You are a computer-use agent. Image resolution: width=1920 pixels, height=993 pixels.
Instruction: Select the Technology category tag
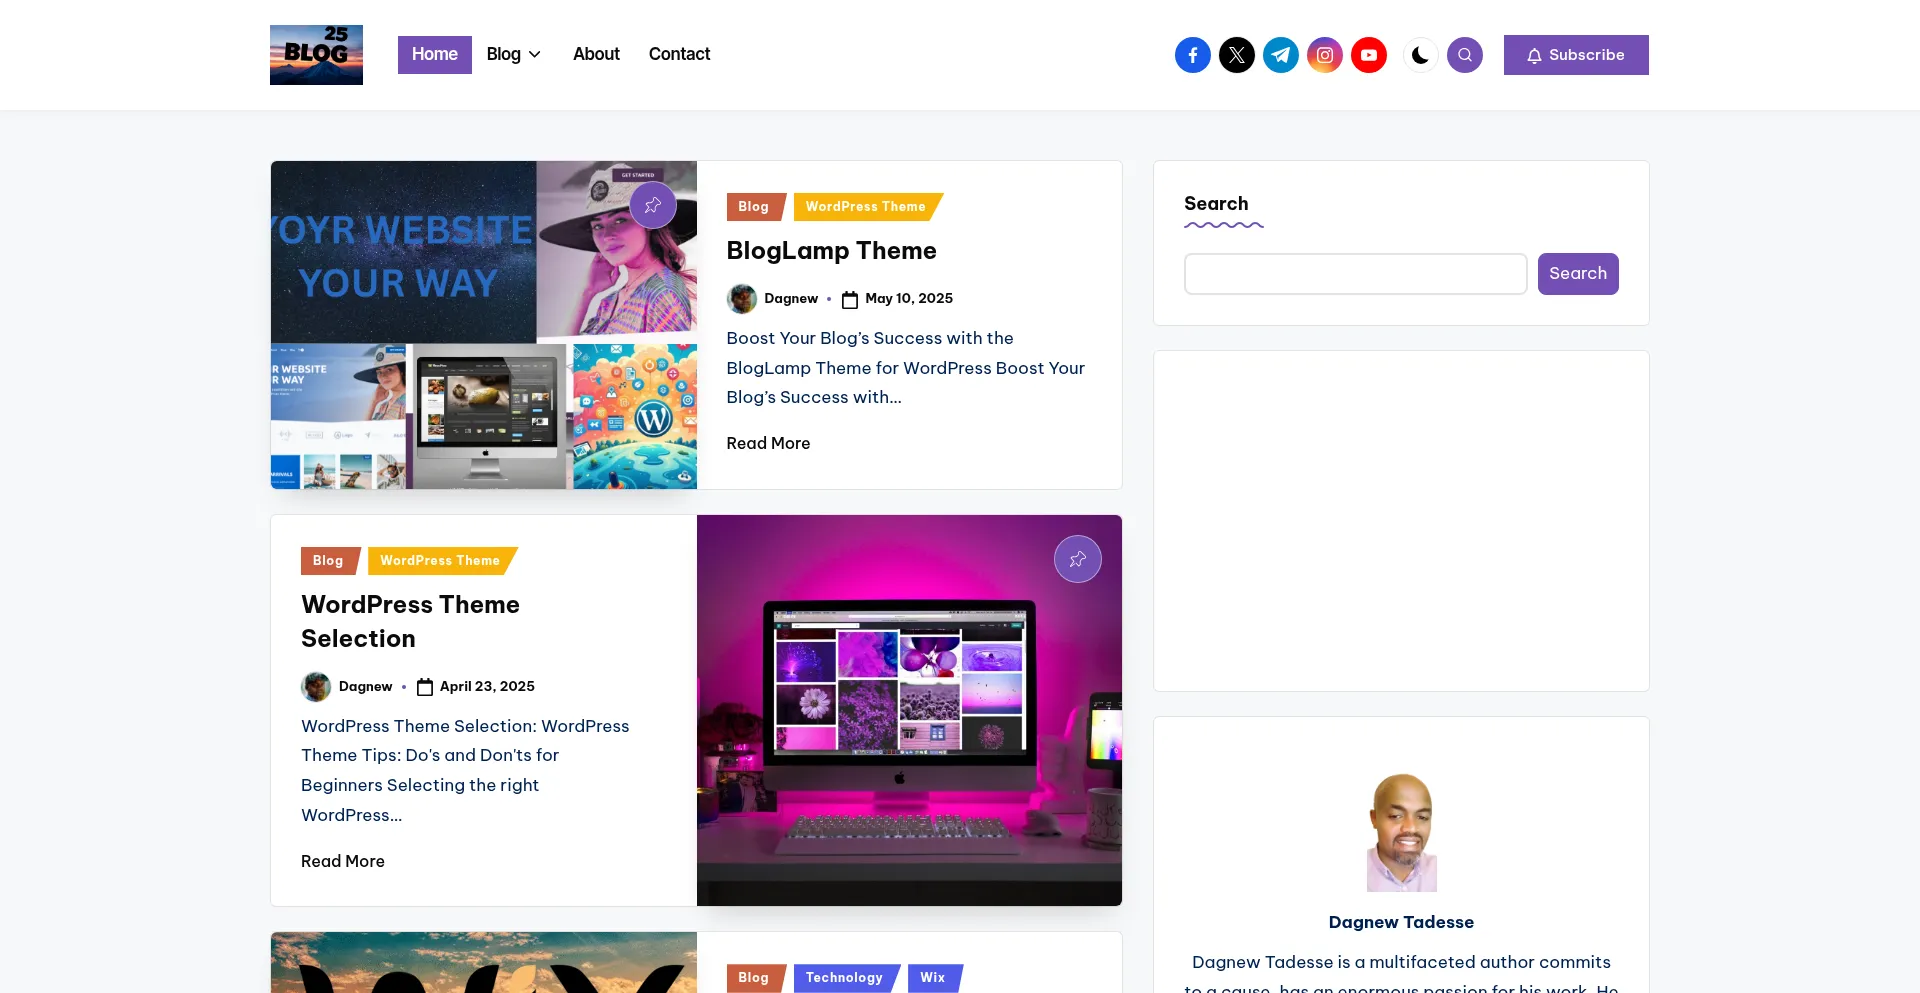coord(845,978)
